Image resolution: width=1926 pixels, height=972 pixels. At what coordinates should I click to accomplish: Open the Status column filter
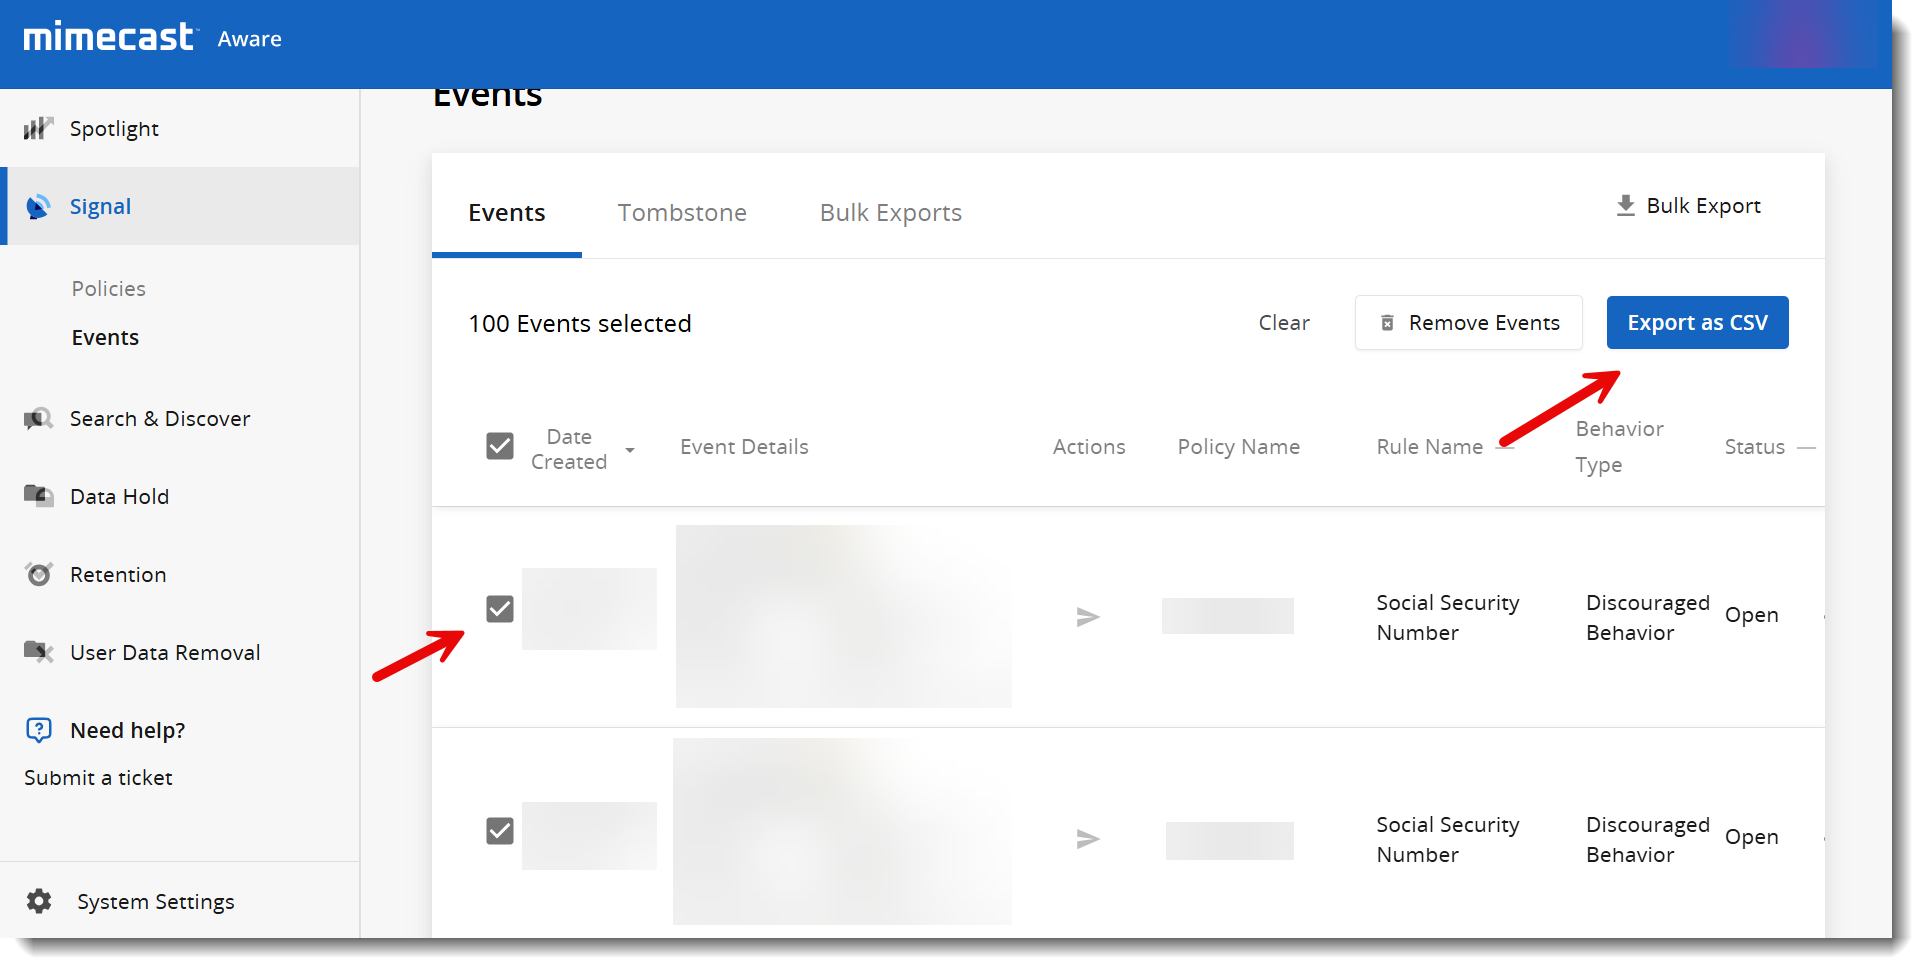pos(1806,448)
